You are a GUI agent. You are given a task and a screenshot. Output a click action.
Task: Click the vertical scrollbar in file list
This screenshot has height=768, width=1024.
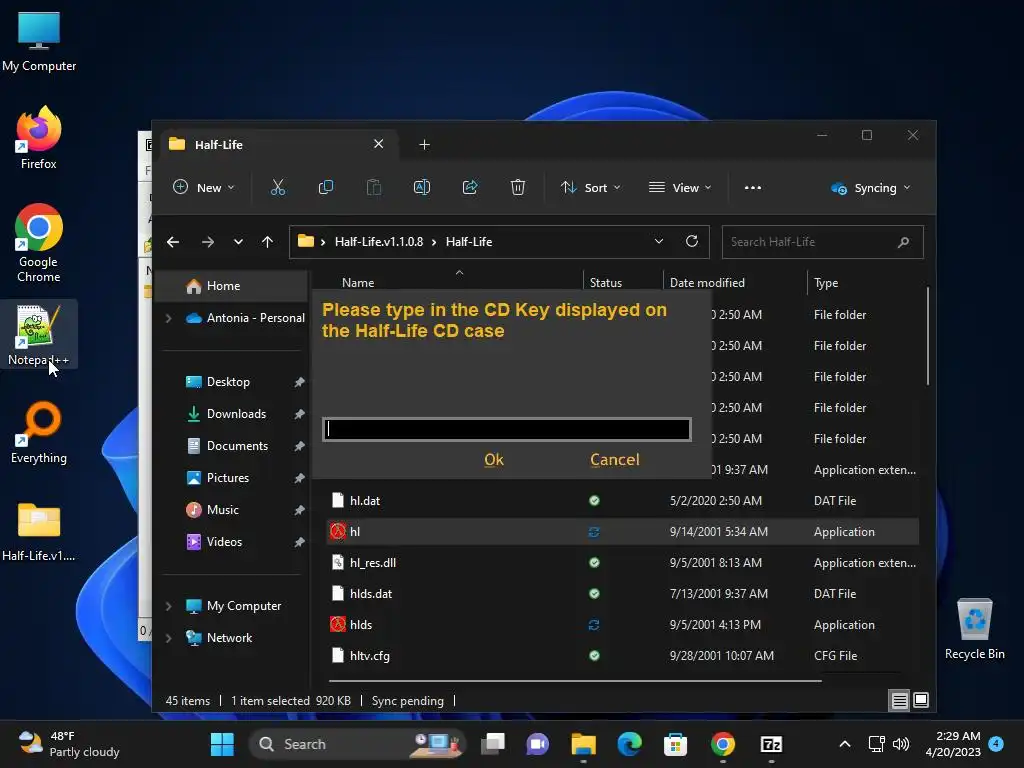tap(927, 336)
